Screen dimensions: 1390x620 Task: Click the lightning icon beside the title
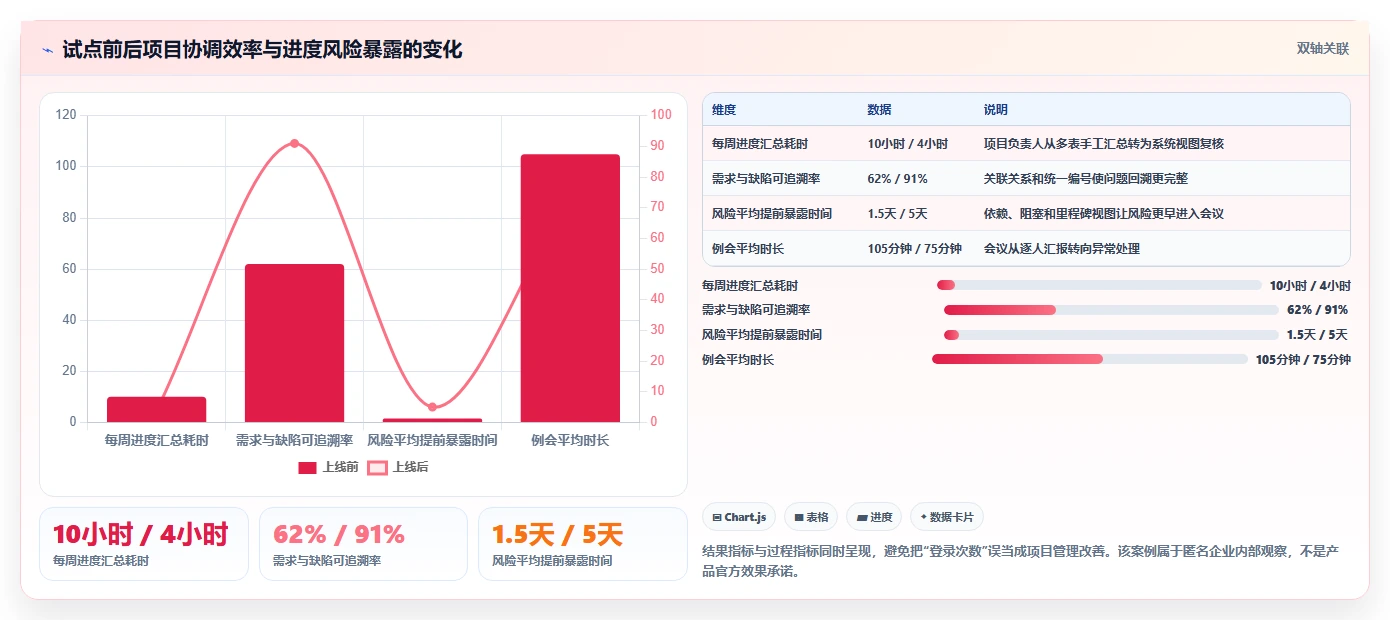[x=47, y=50]
